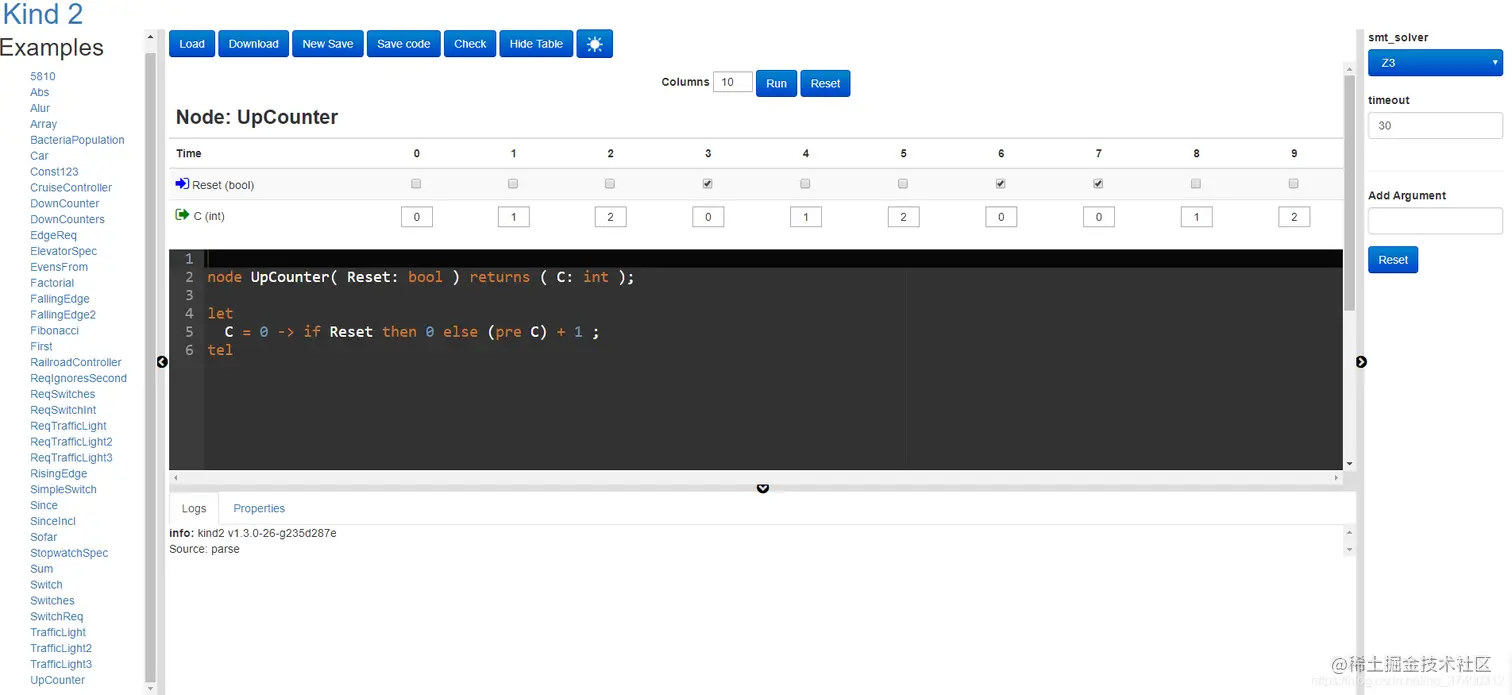Click the timeout input field
This screenshot has height=695, width=1512.
pyautogui.click(x=1435, y=125)
